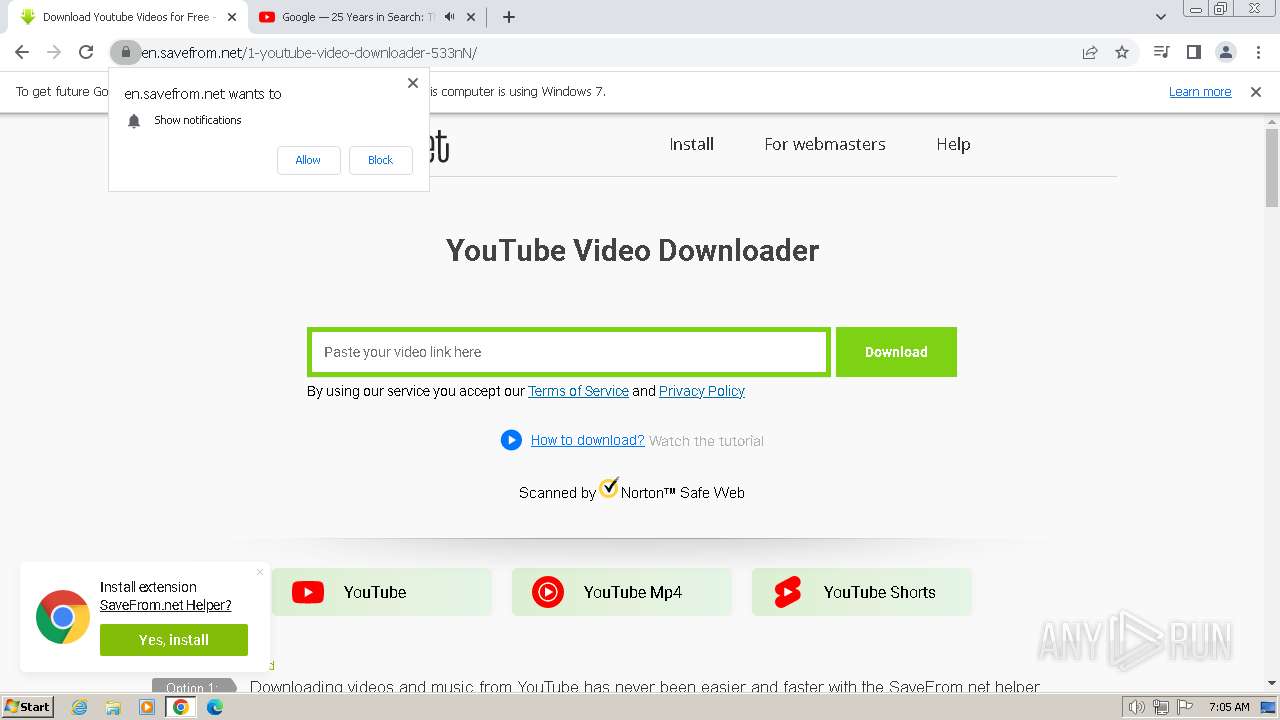
Task: Open the SaveFrom.net Helper? link
Action: pyautogui.click(x=165, y=605)
